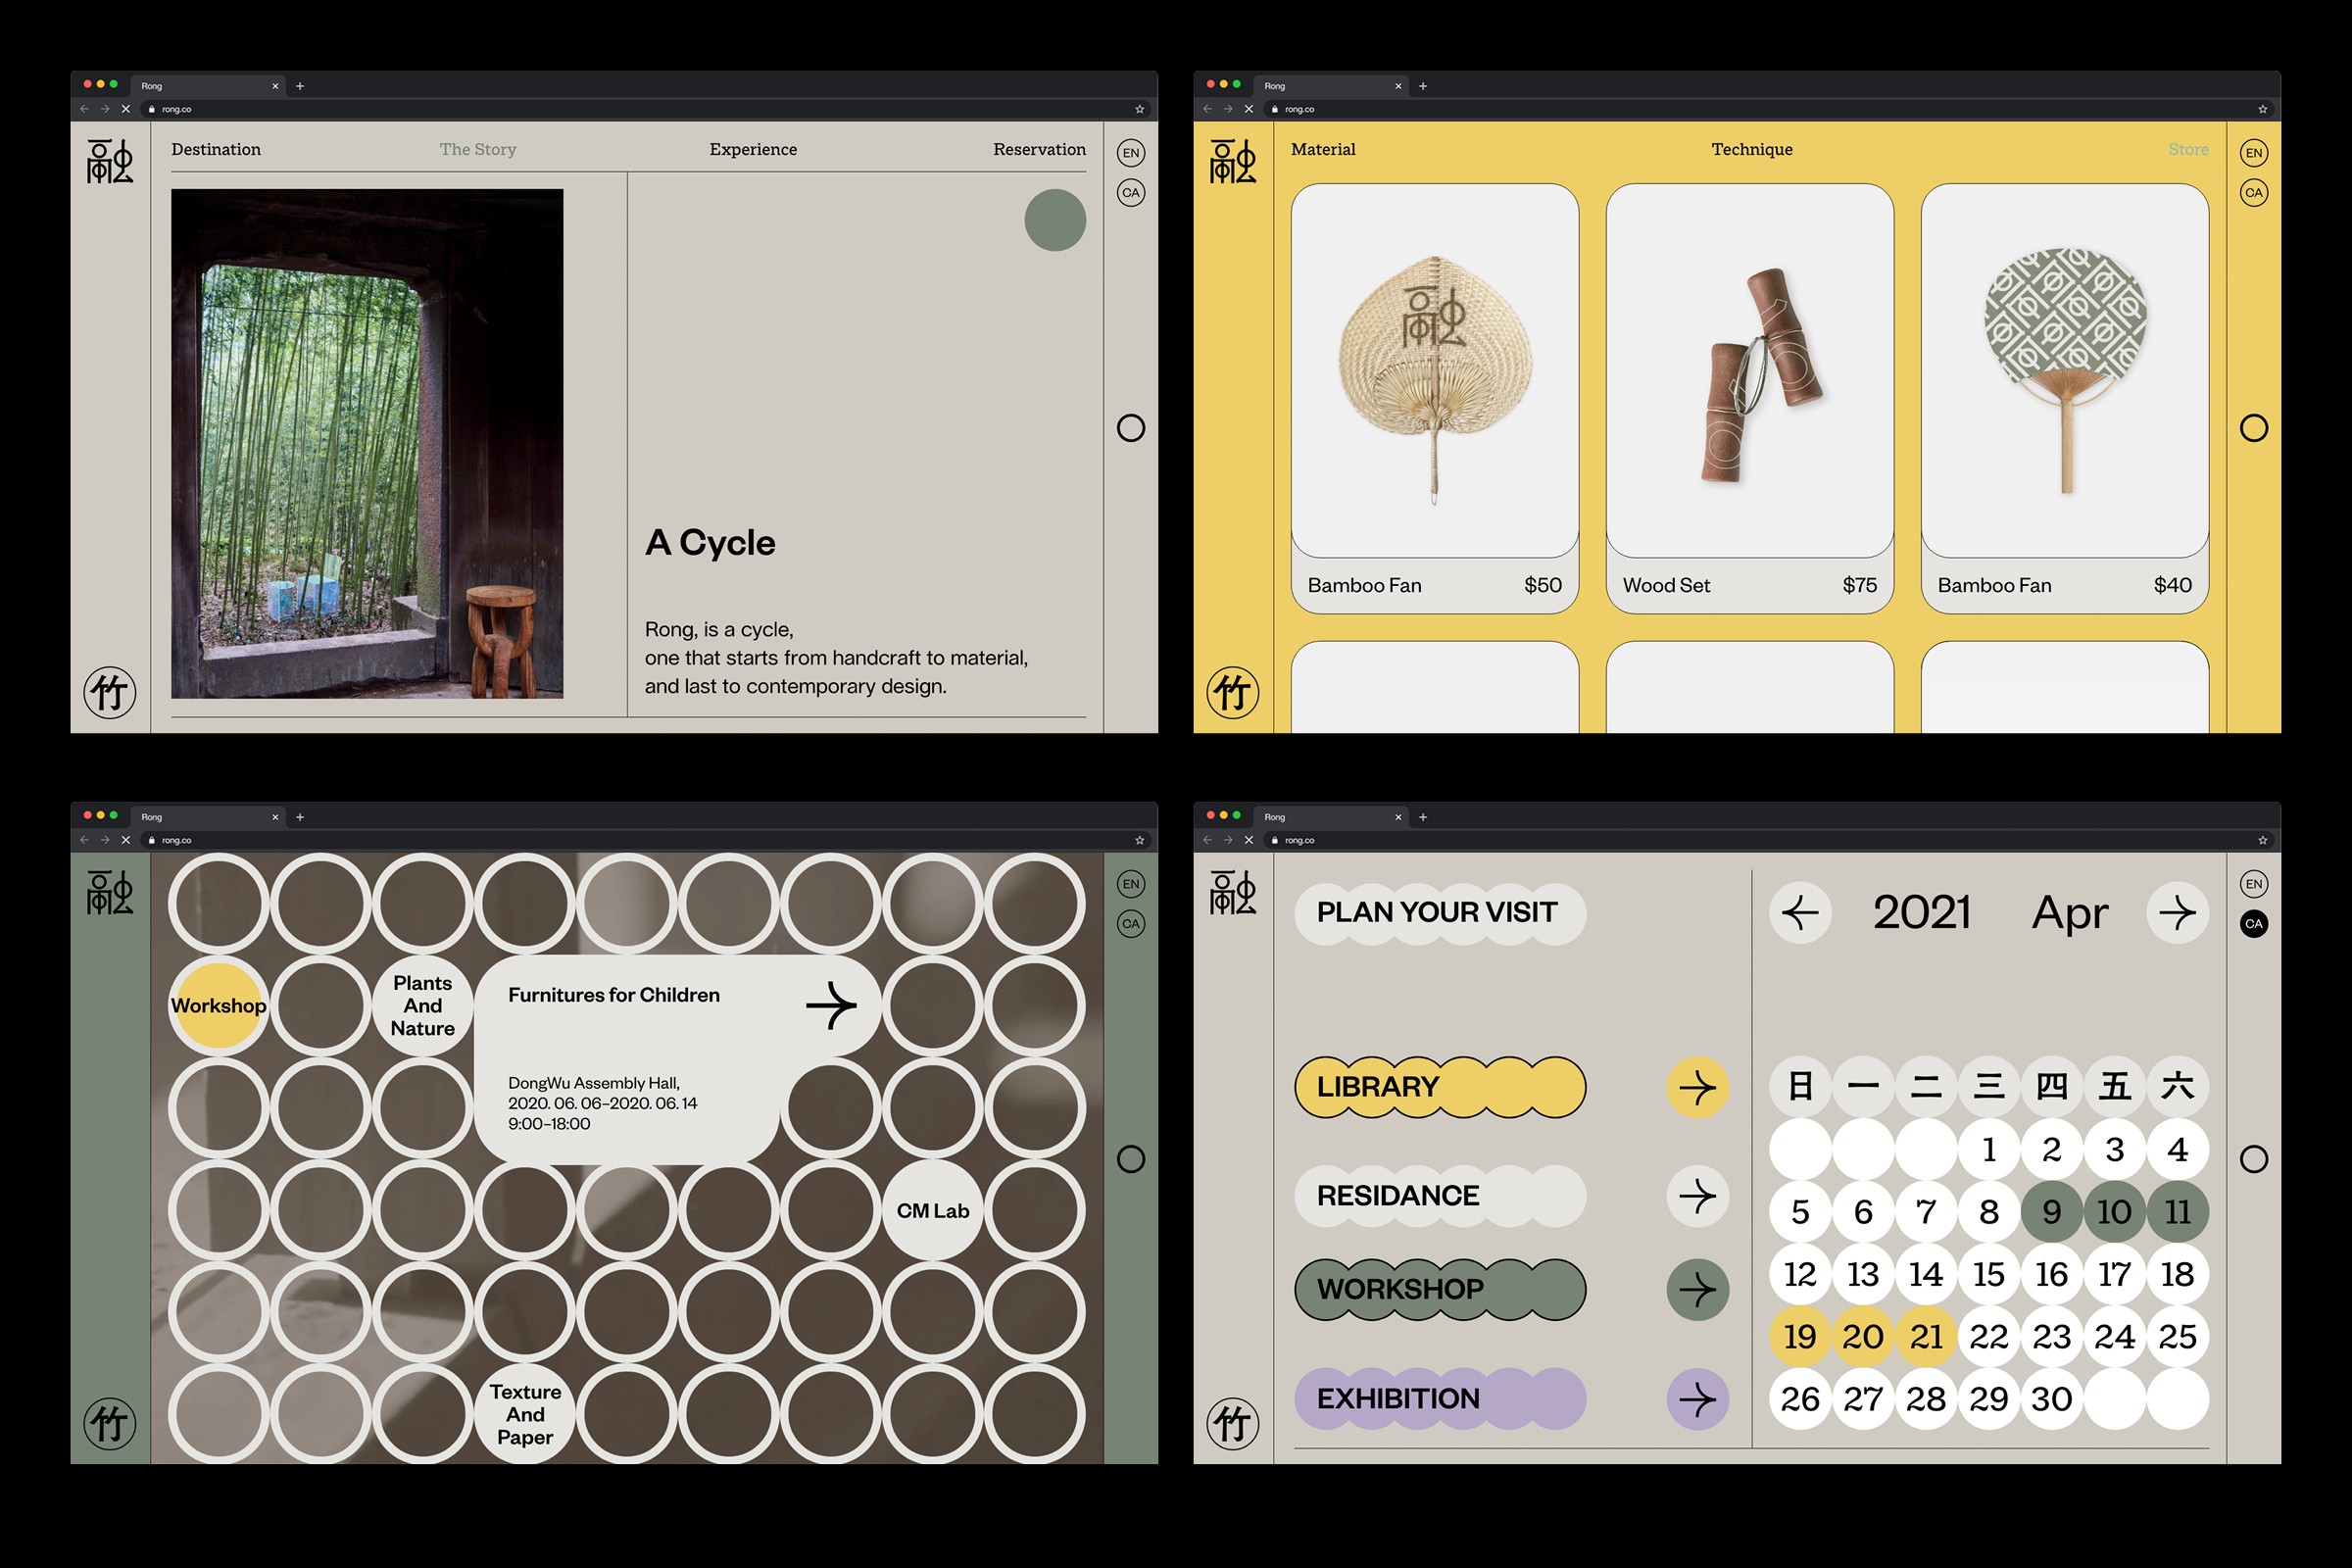2352x1568 pixels.
Task: Click the Reservation navigation link
Action: pos(1038,149)
